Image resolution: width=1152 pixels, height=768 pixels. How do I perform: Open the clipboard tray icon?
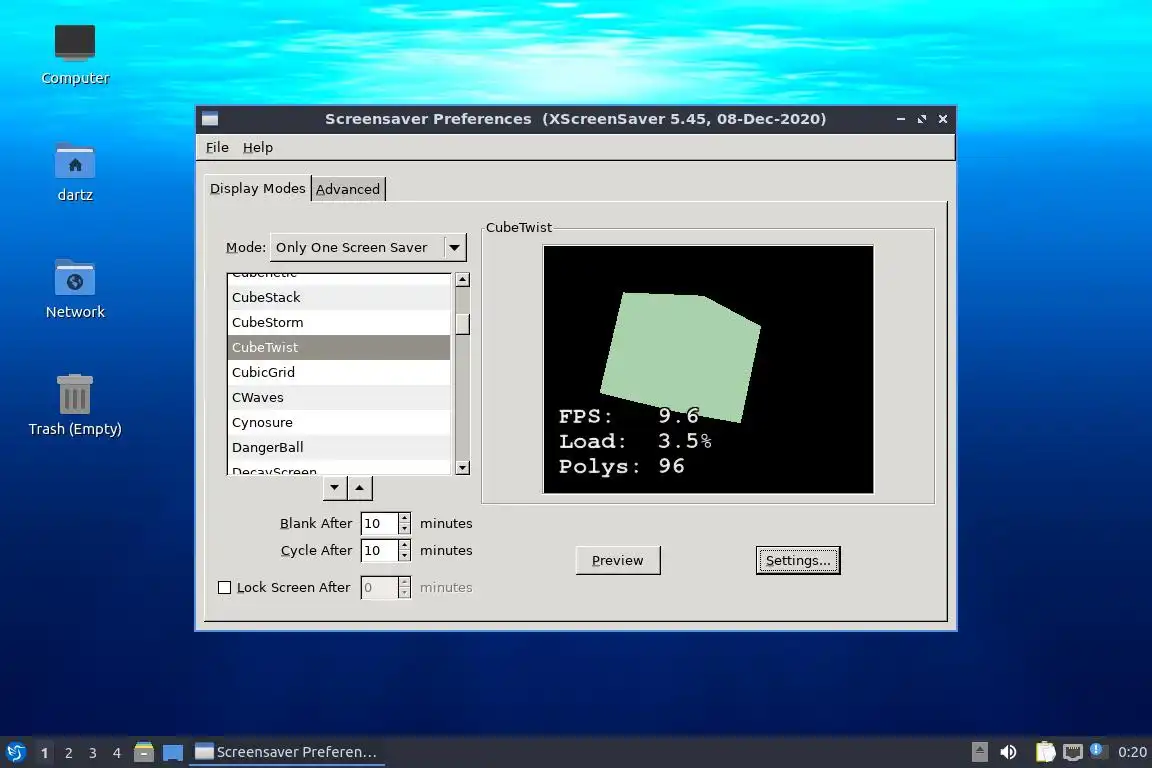coord(1045,752)
